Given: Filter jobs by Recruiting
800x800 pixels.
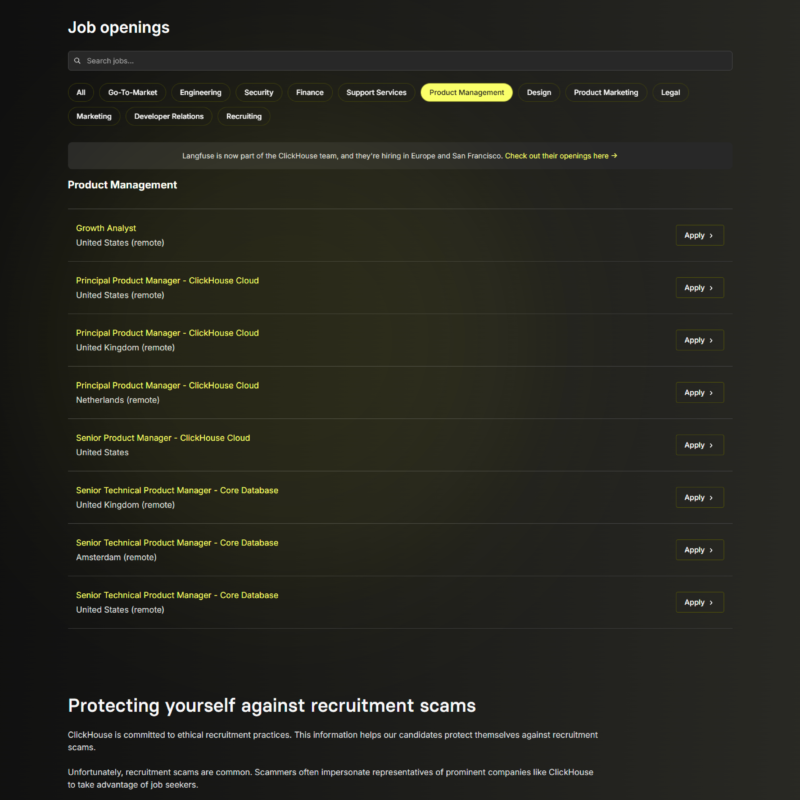Looking at the screenshot, I should click(x=244, y=116).
